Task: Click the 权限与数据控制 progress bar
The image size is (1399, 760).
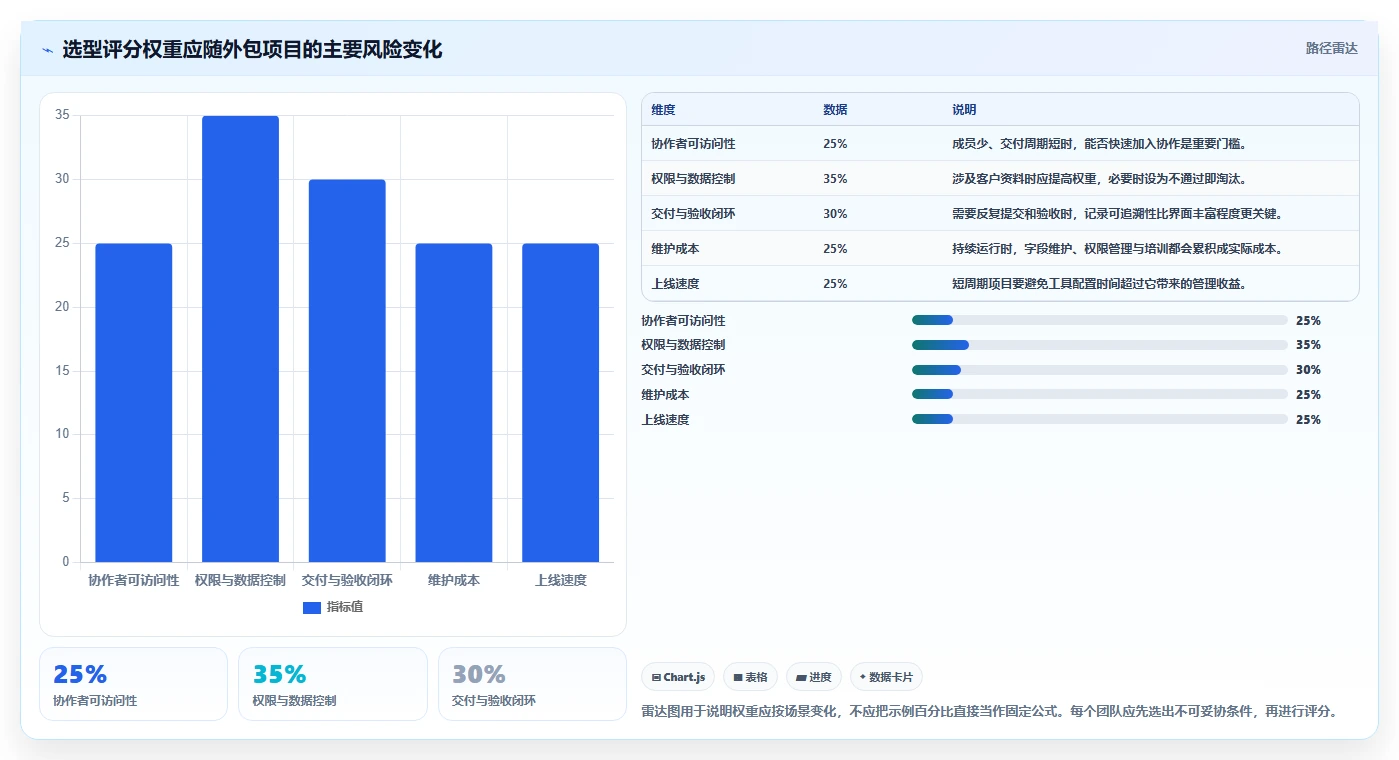Action: [1099, 345]
